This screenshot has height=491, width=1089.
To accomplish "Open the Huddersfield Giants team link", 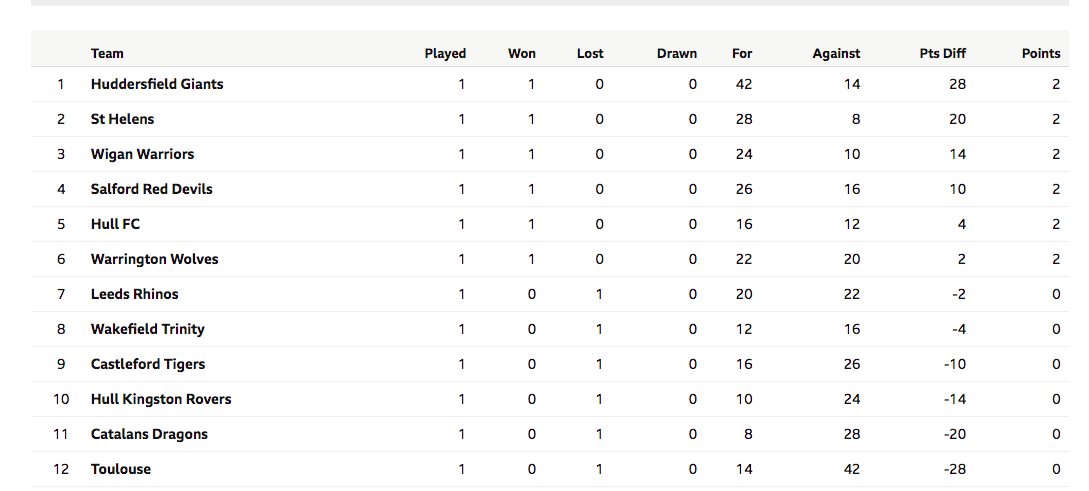I will pyautogui.click(x=157, y=84).
